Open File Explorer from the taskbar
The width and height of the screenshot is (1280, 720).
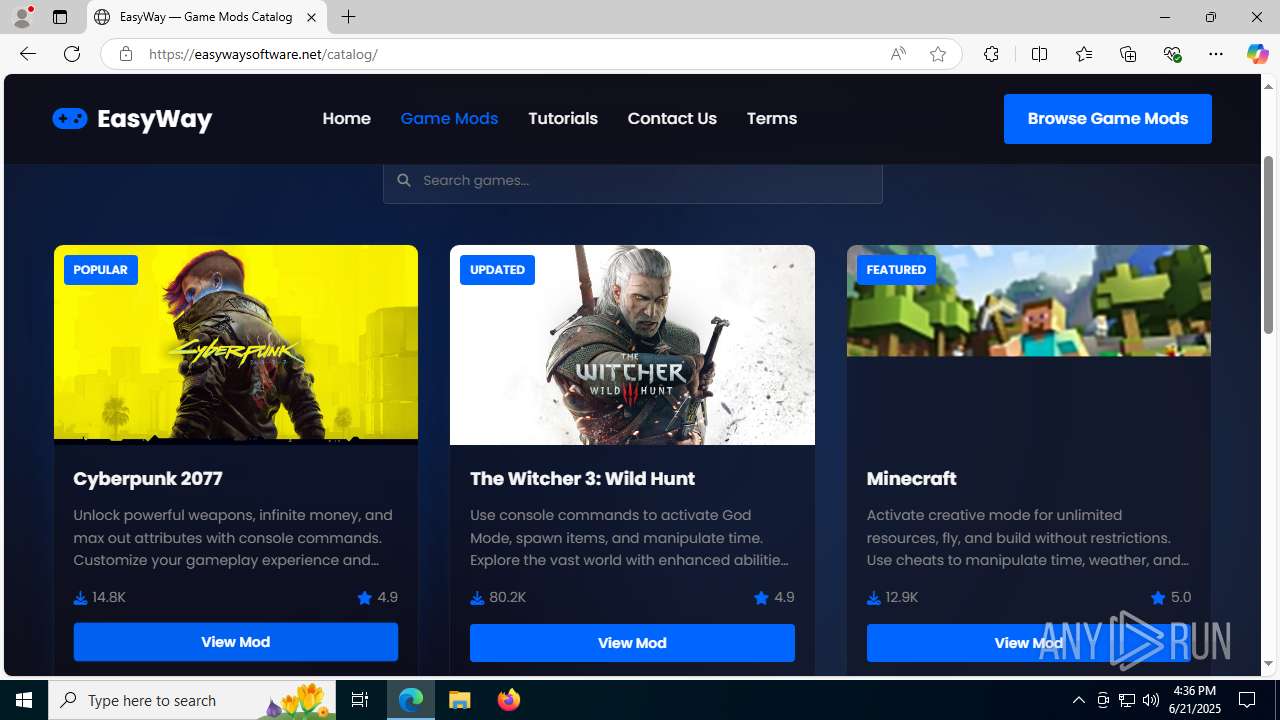[460, 700]
